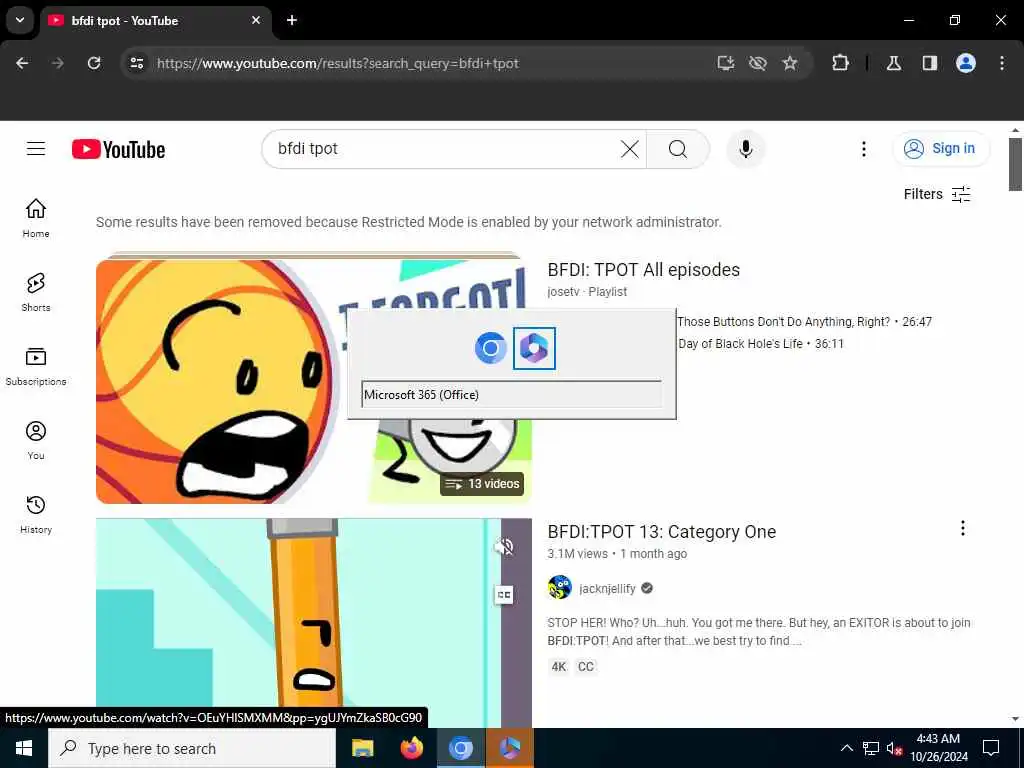This screenshot has height=768, width=1024.
Task: Go back in browser
Action: point(22,63)
